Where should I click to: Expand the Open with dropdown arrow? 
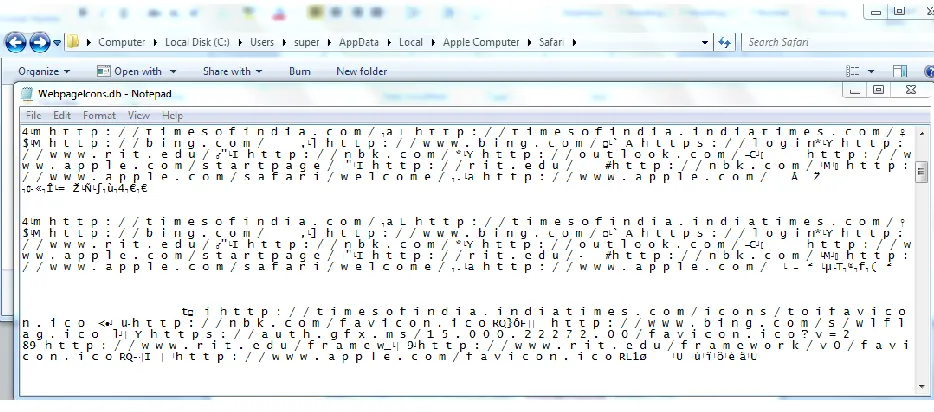pyautogui.click(x=173, y=71)
